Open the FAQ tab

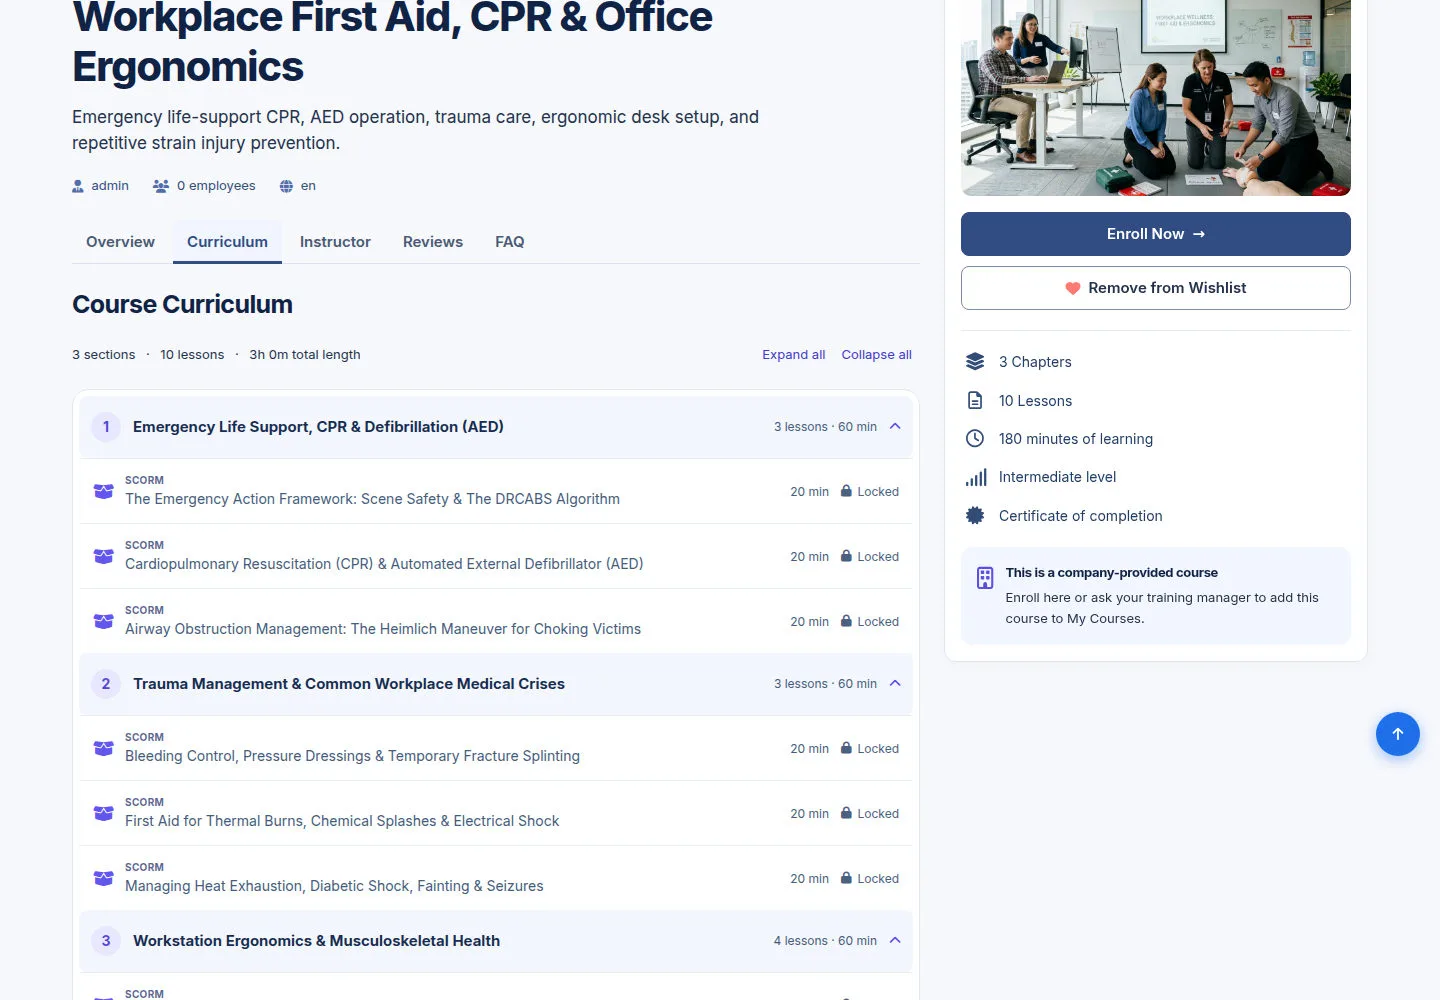pyautogui.click(x=510, y=242)
